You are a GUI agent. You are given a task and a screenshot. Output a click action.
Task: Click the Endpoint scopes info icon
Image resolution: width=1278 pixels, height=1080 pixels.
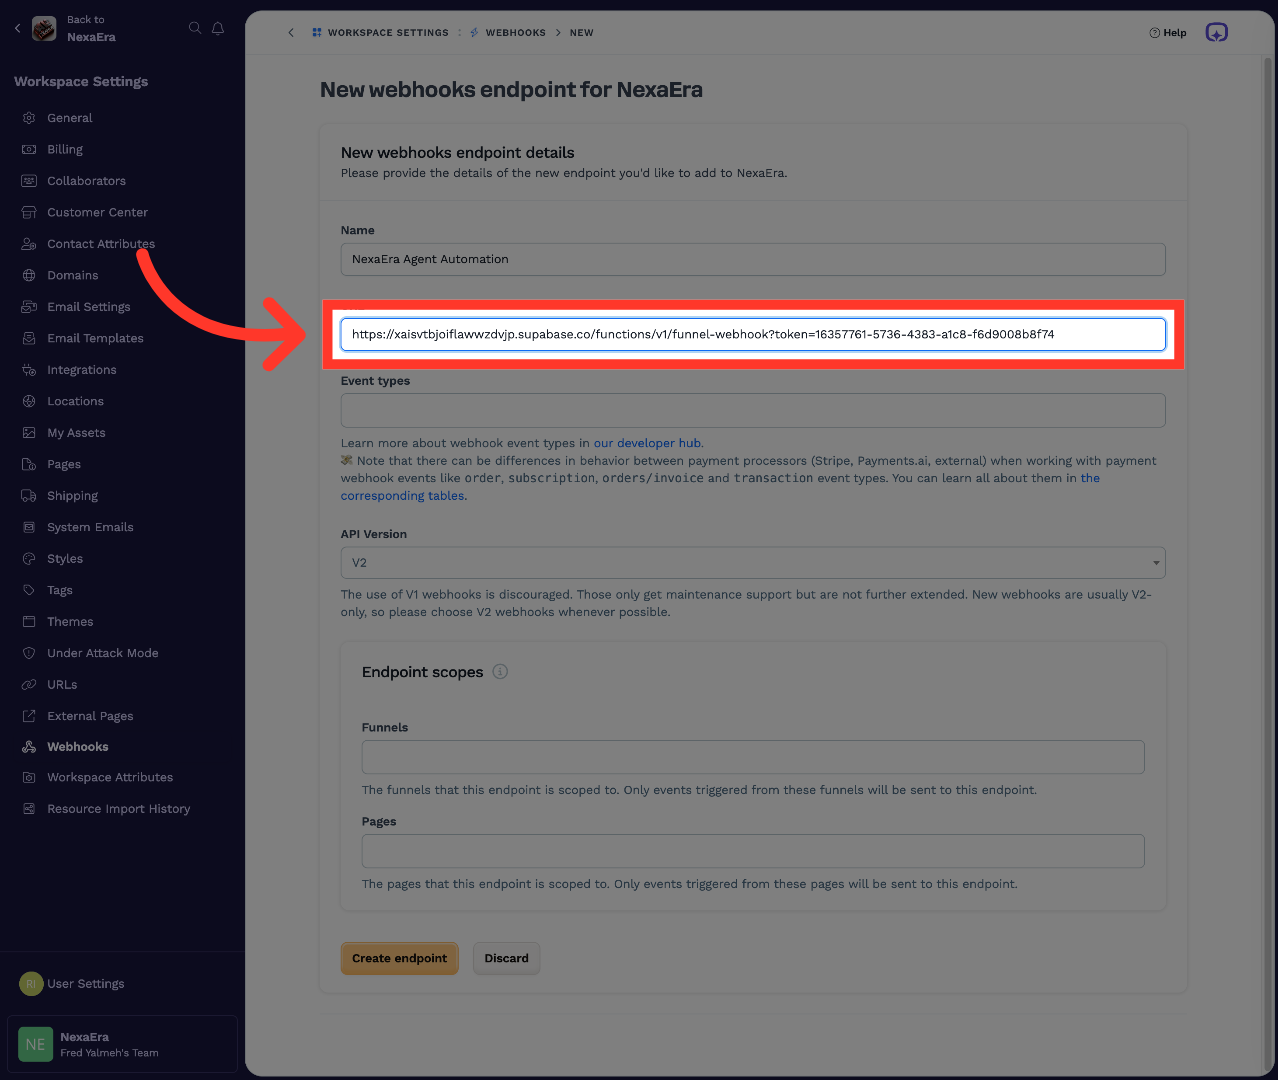tap(501, 672)
